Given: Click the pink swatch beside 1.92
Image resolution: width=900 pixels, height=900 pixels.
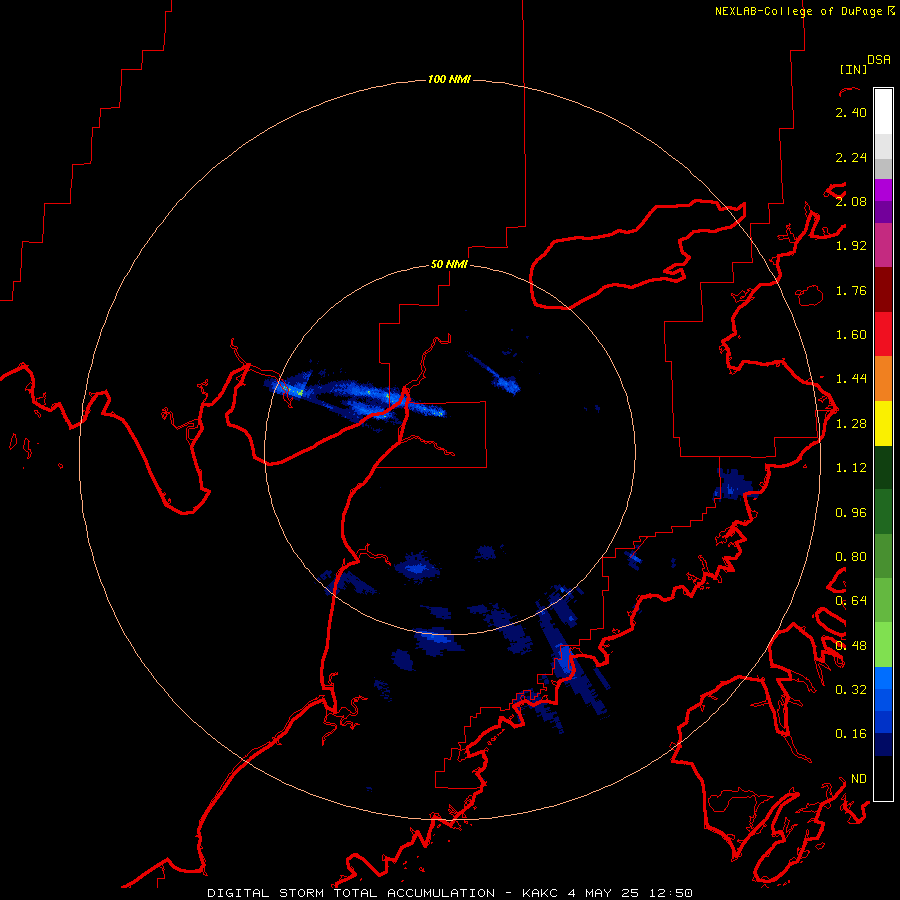Looking at the screenshot, I should 883,245.
